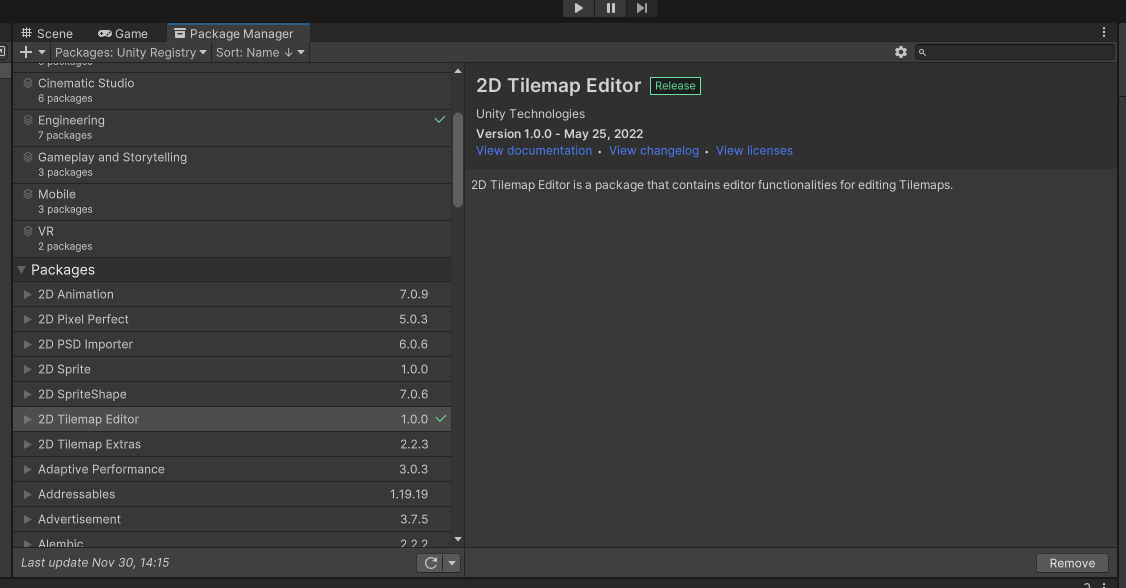Viewport: 1126px width, 588px height.
Task: Select Gameplay and Storytelling feature set
Action: coord(232,165)
